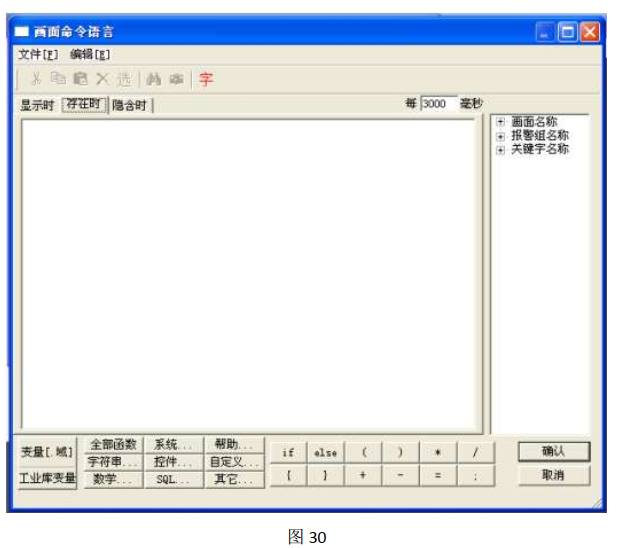Switch to the 隐含时 tab
Screen dimensions: 627x548
pyautogui.click(x=131, y=104)
